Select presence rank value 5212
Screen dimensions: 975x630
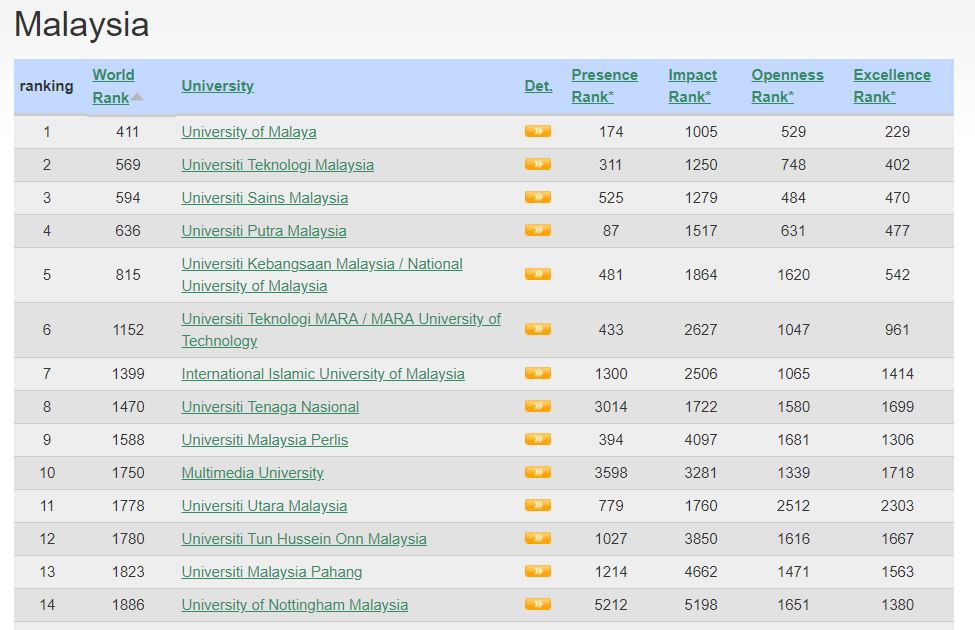(x=611, y=605)
